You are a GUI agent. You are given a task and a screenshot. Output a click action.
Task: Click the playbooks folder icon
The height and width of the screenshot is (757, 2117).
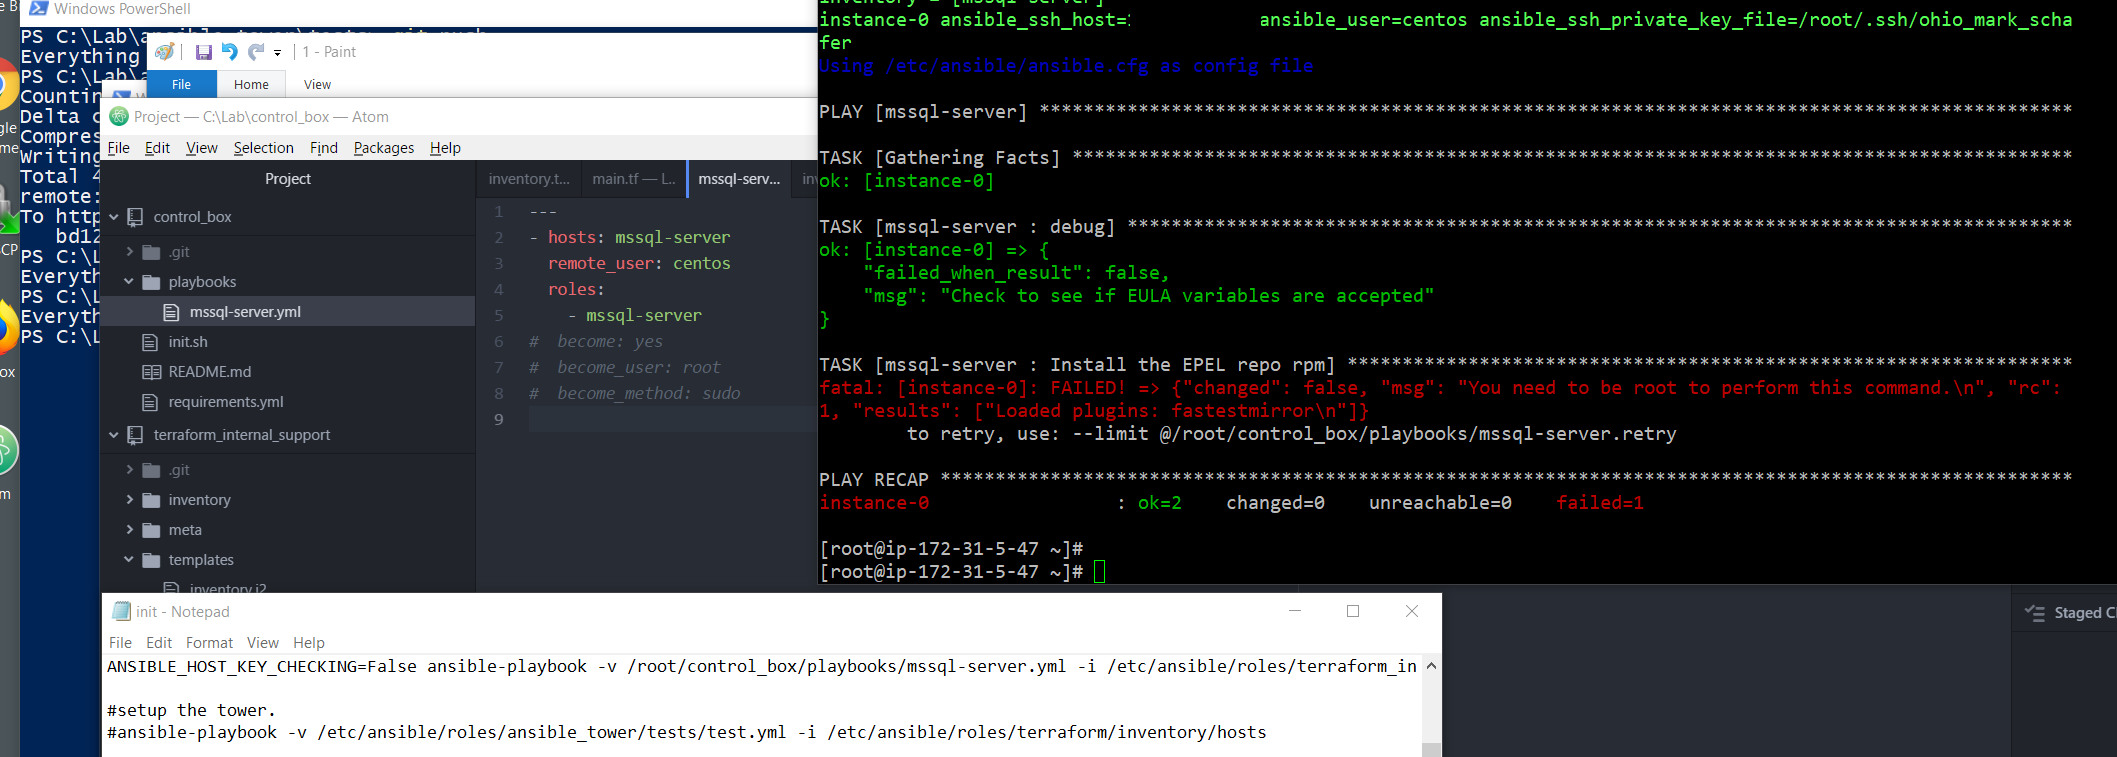[x=151, y=282]
